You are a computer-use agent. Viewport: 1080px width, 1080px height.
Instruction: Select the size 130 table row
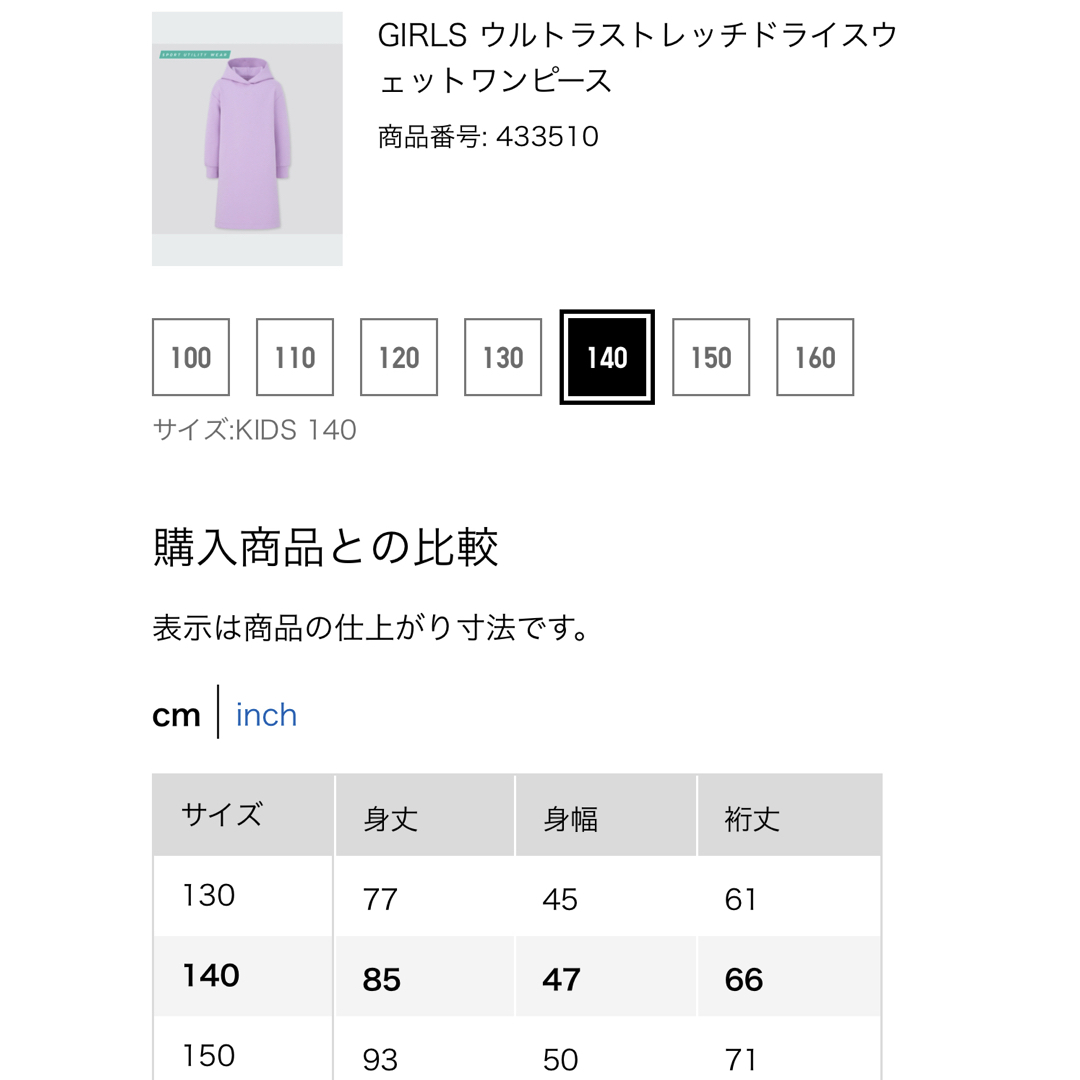(x=517, y=896)
